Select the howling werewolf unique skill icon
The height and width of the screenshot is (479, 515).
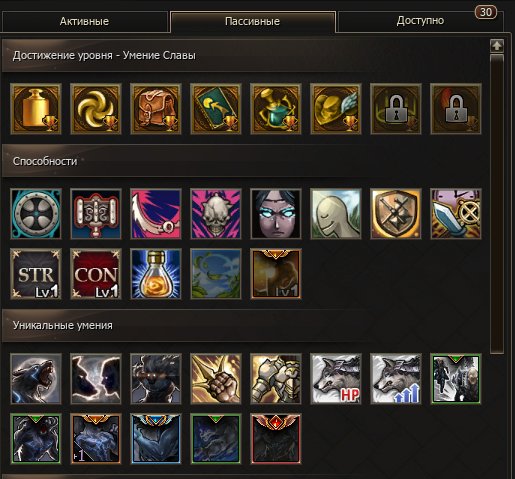pos(36,379)
